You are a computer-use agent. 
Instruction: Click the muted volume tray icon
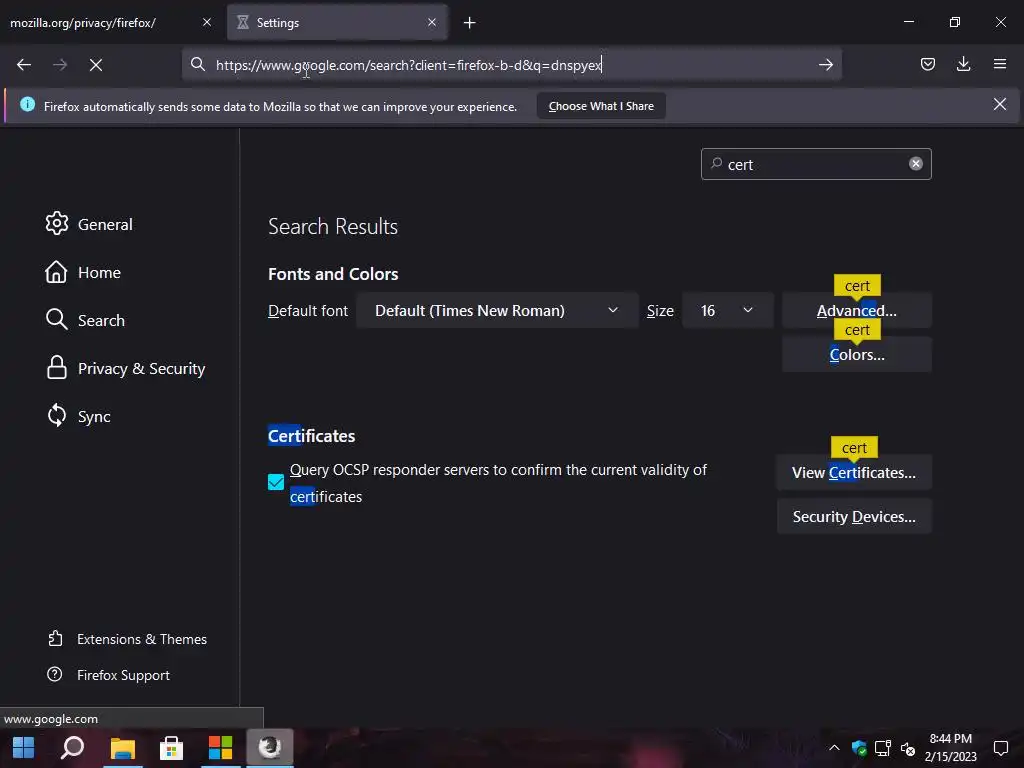(x=908, y=748)
